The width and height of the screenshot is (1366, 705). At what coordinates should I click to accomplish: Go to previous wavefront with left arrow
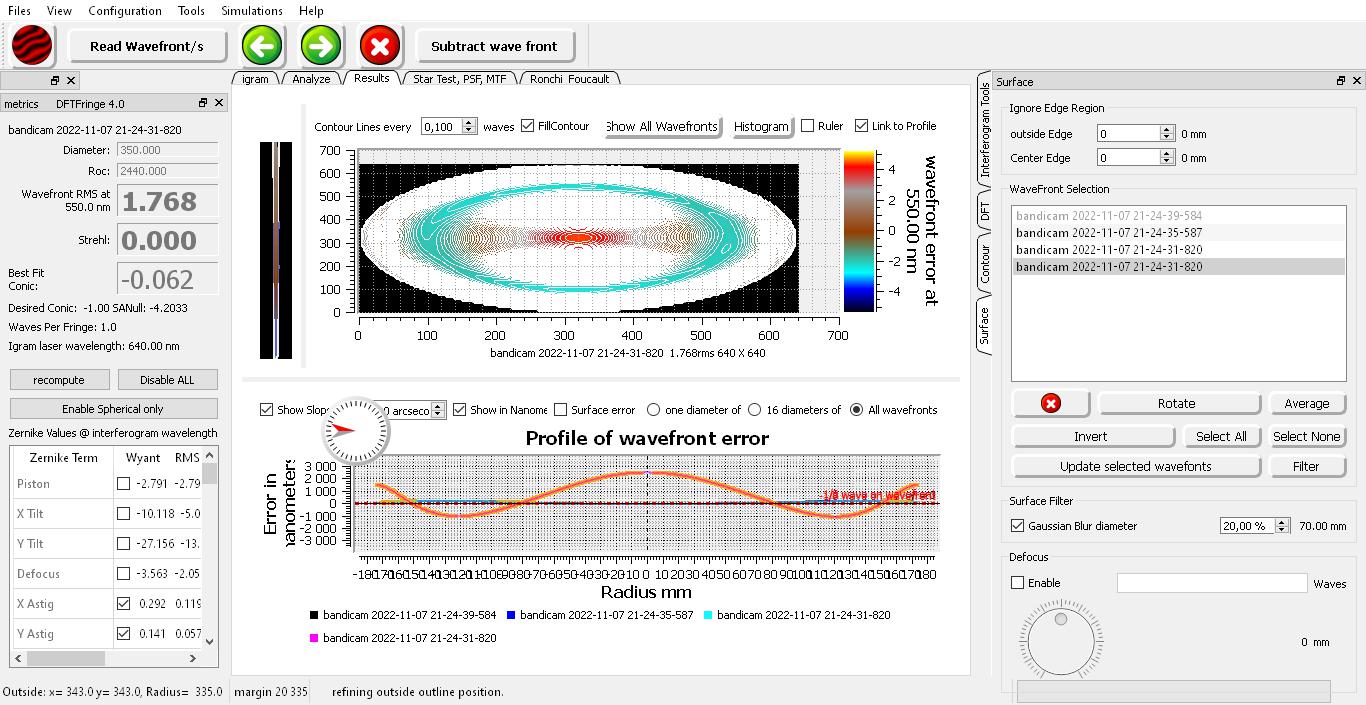(262, 45)
